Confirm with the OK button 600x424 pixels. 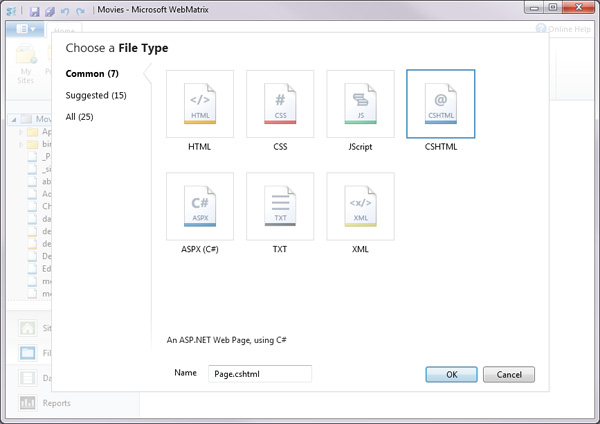(452, 374)
